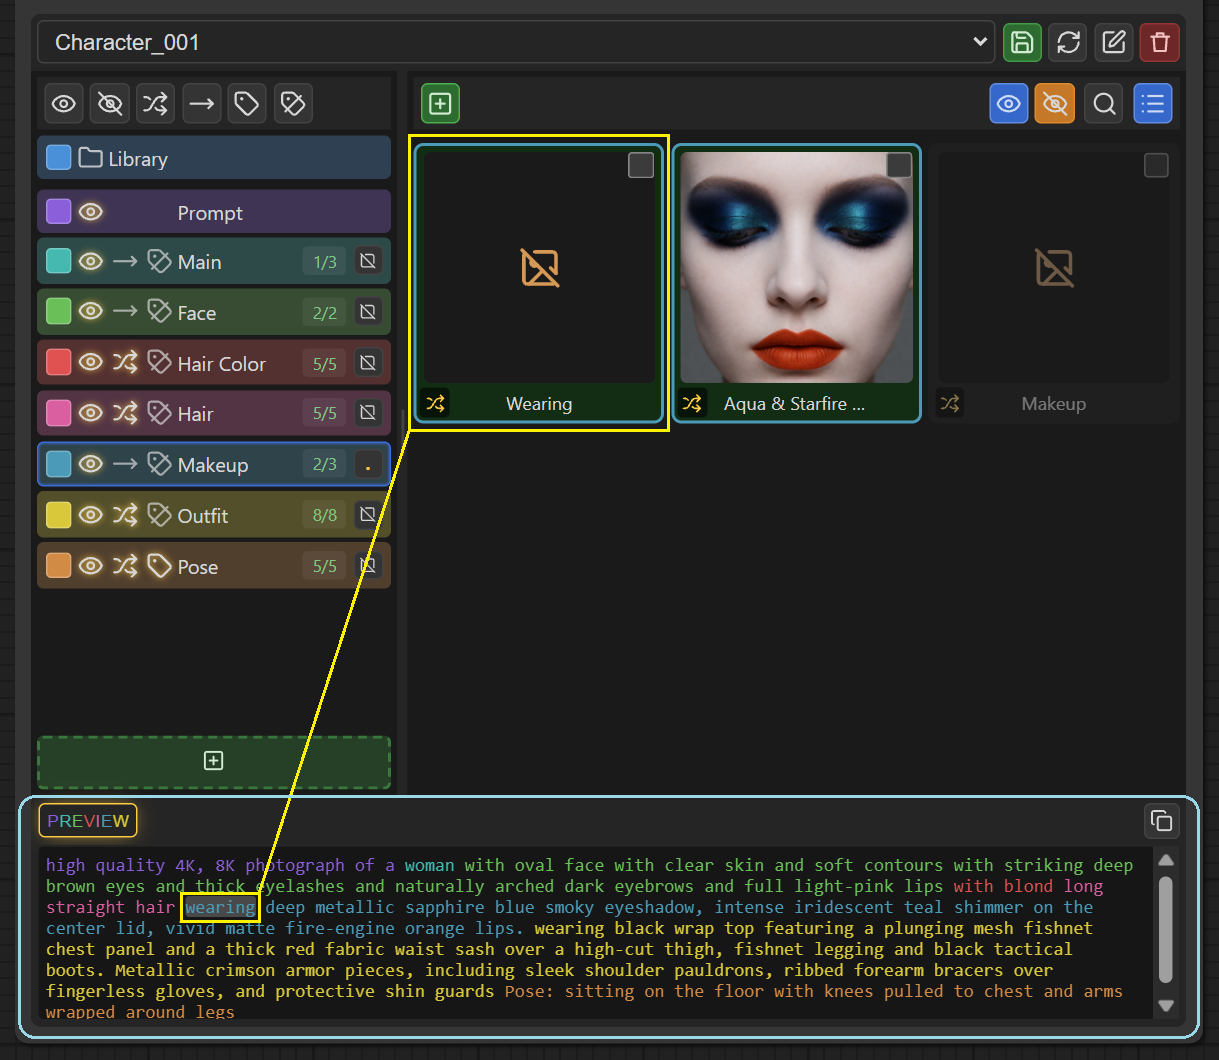Toggle visibility eye on Makeup row
Screen dimensions: 1219x1060
tap(91, 464)
